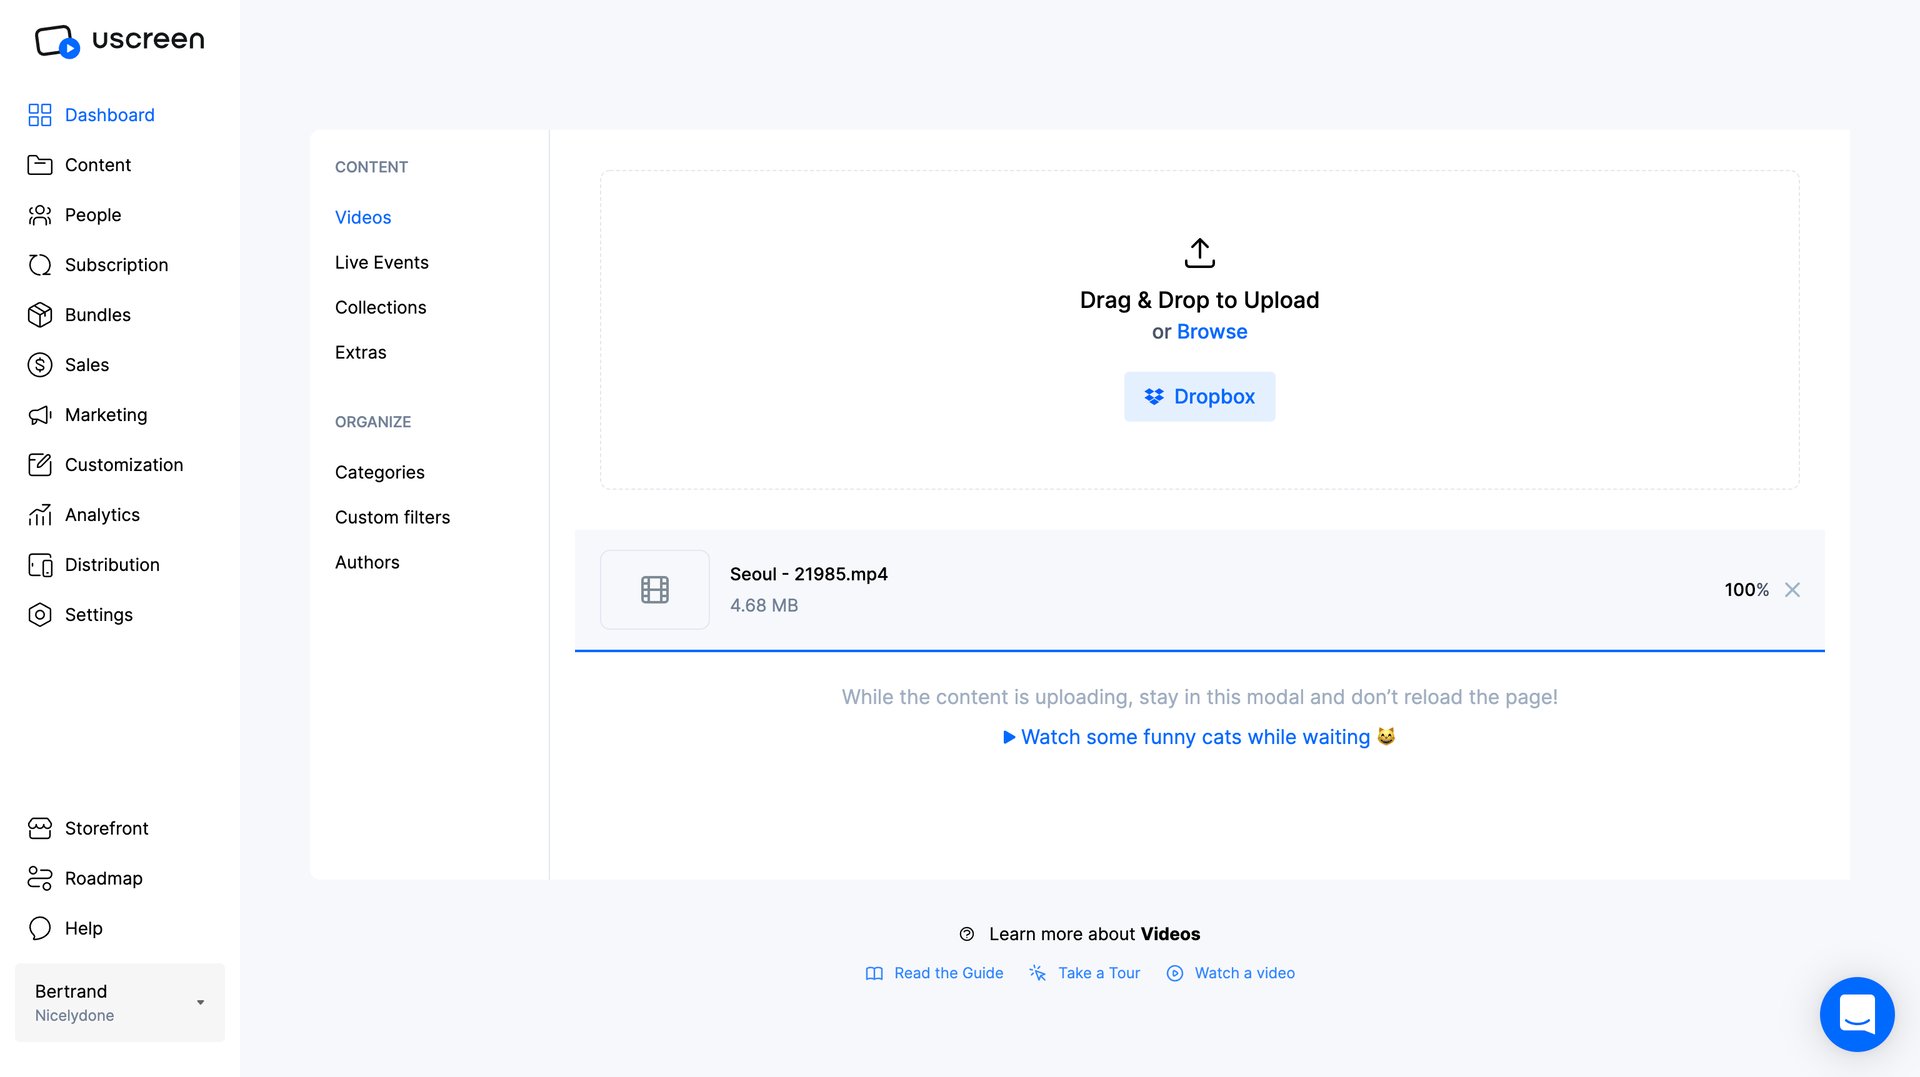Open the Distribution section
1920x1077 pixels.
pyautogui.click(x=112, y=565)
